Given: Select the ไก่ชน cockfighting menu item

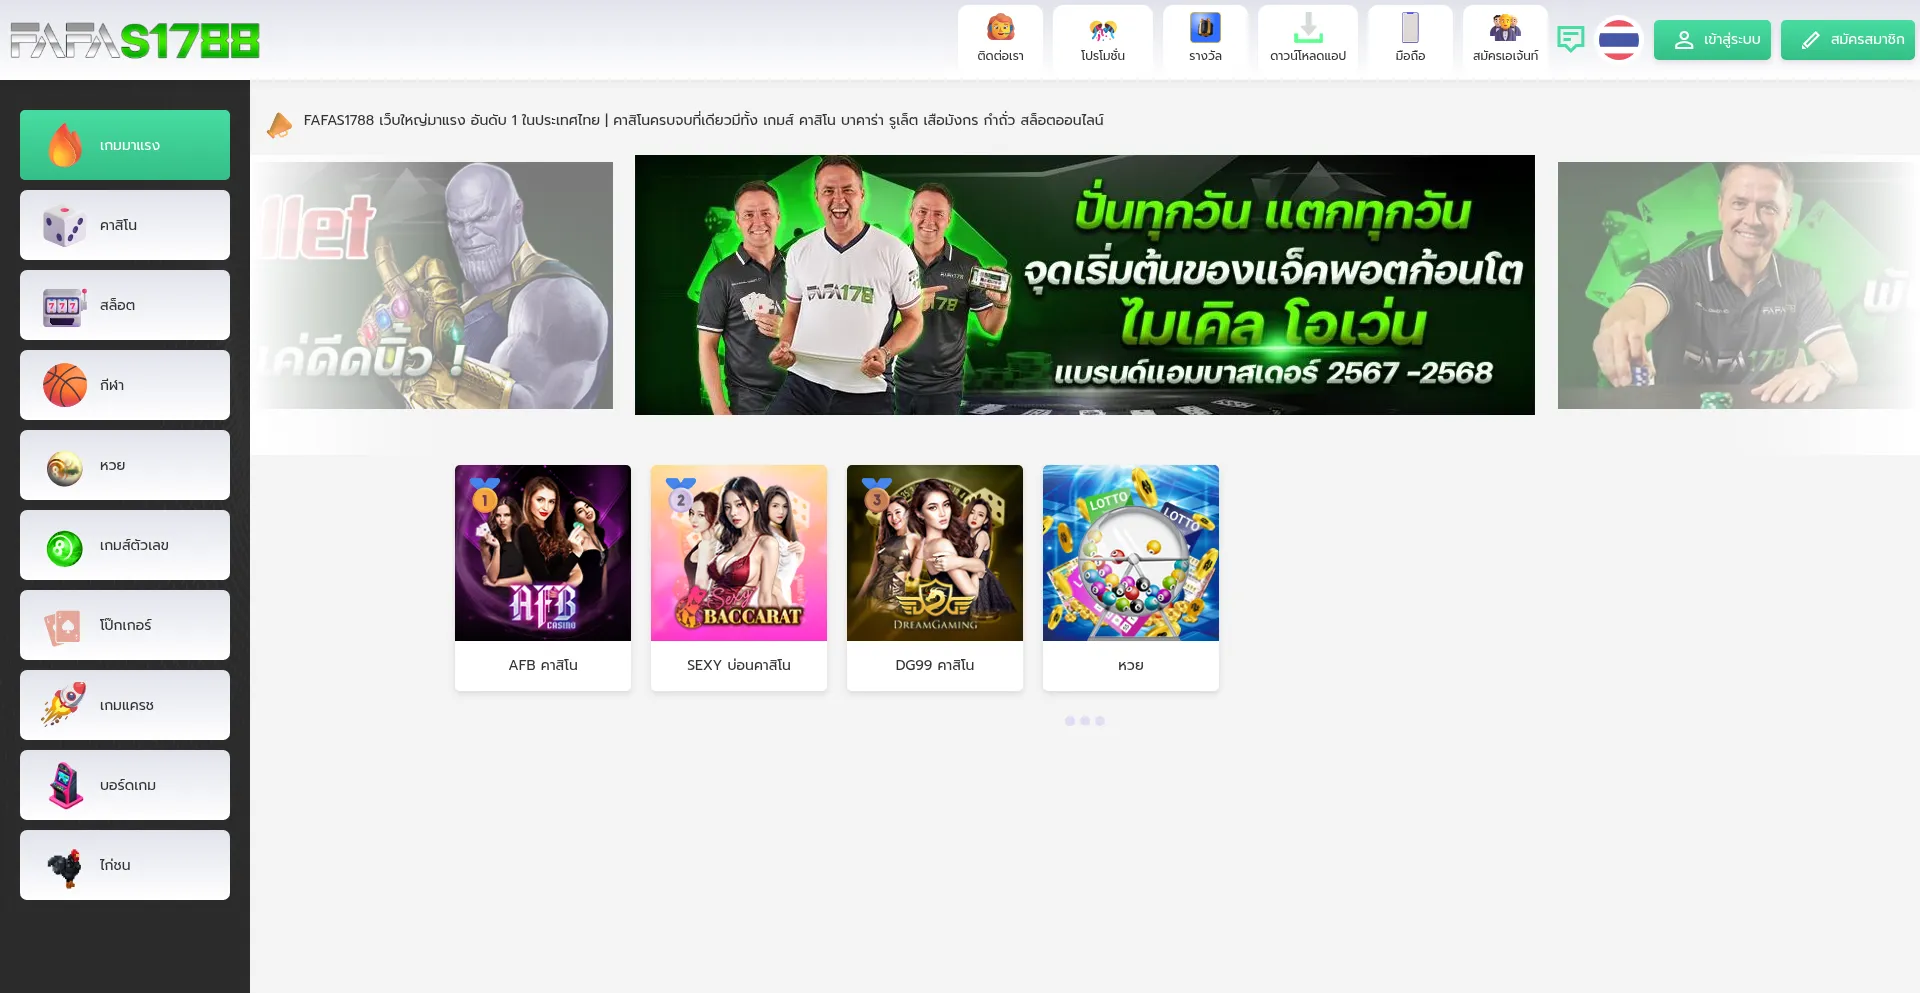Looking at the screenshot, I should (x=125, y=865).
